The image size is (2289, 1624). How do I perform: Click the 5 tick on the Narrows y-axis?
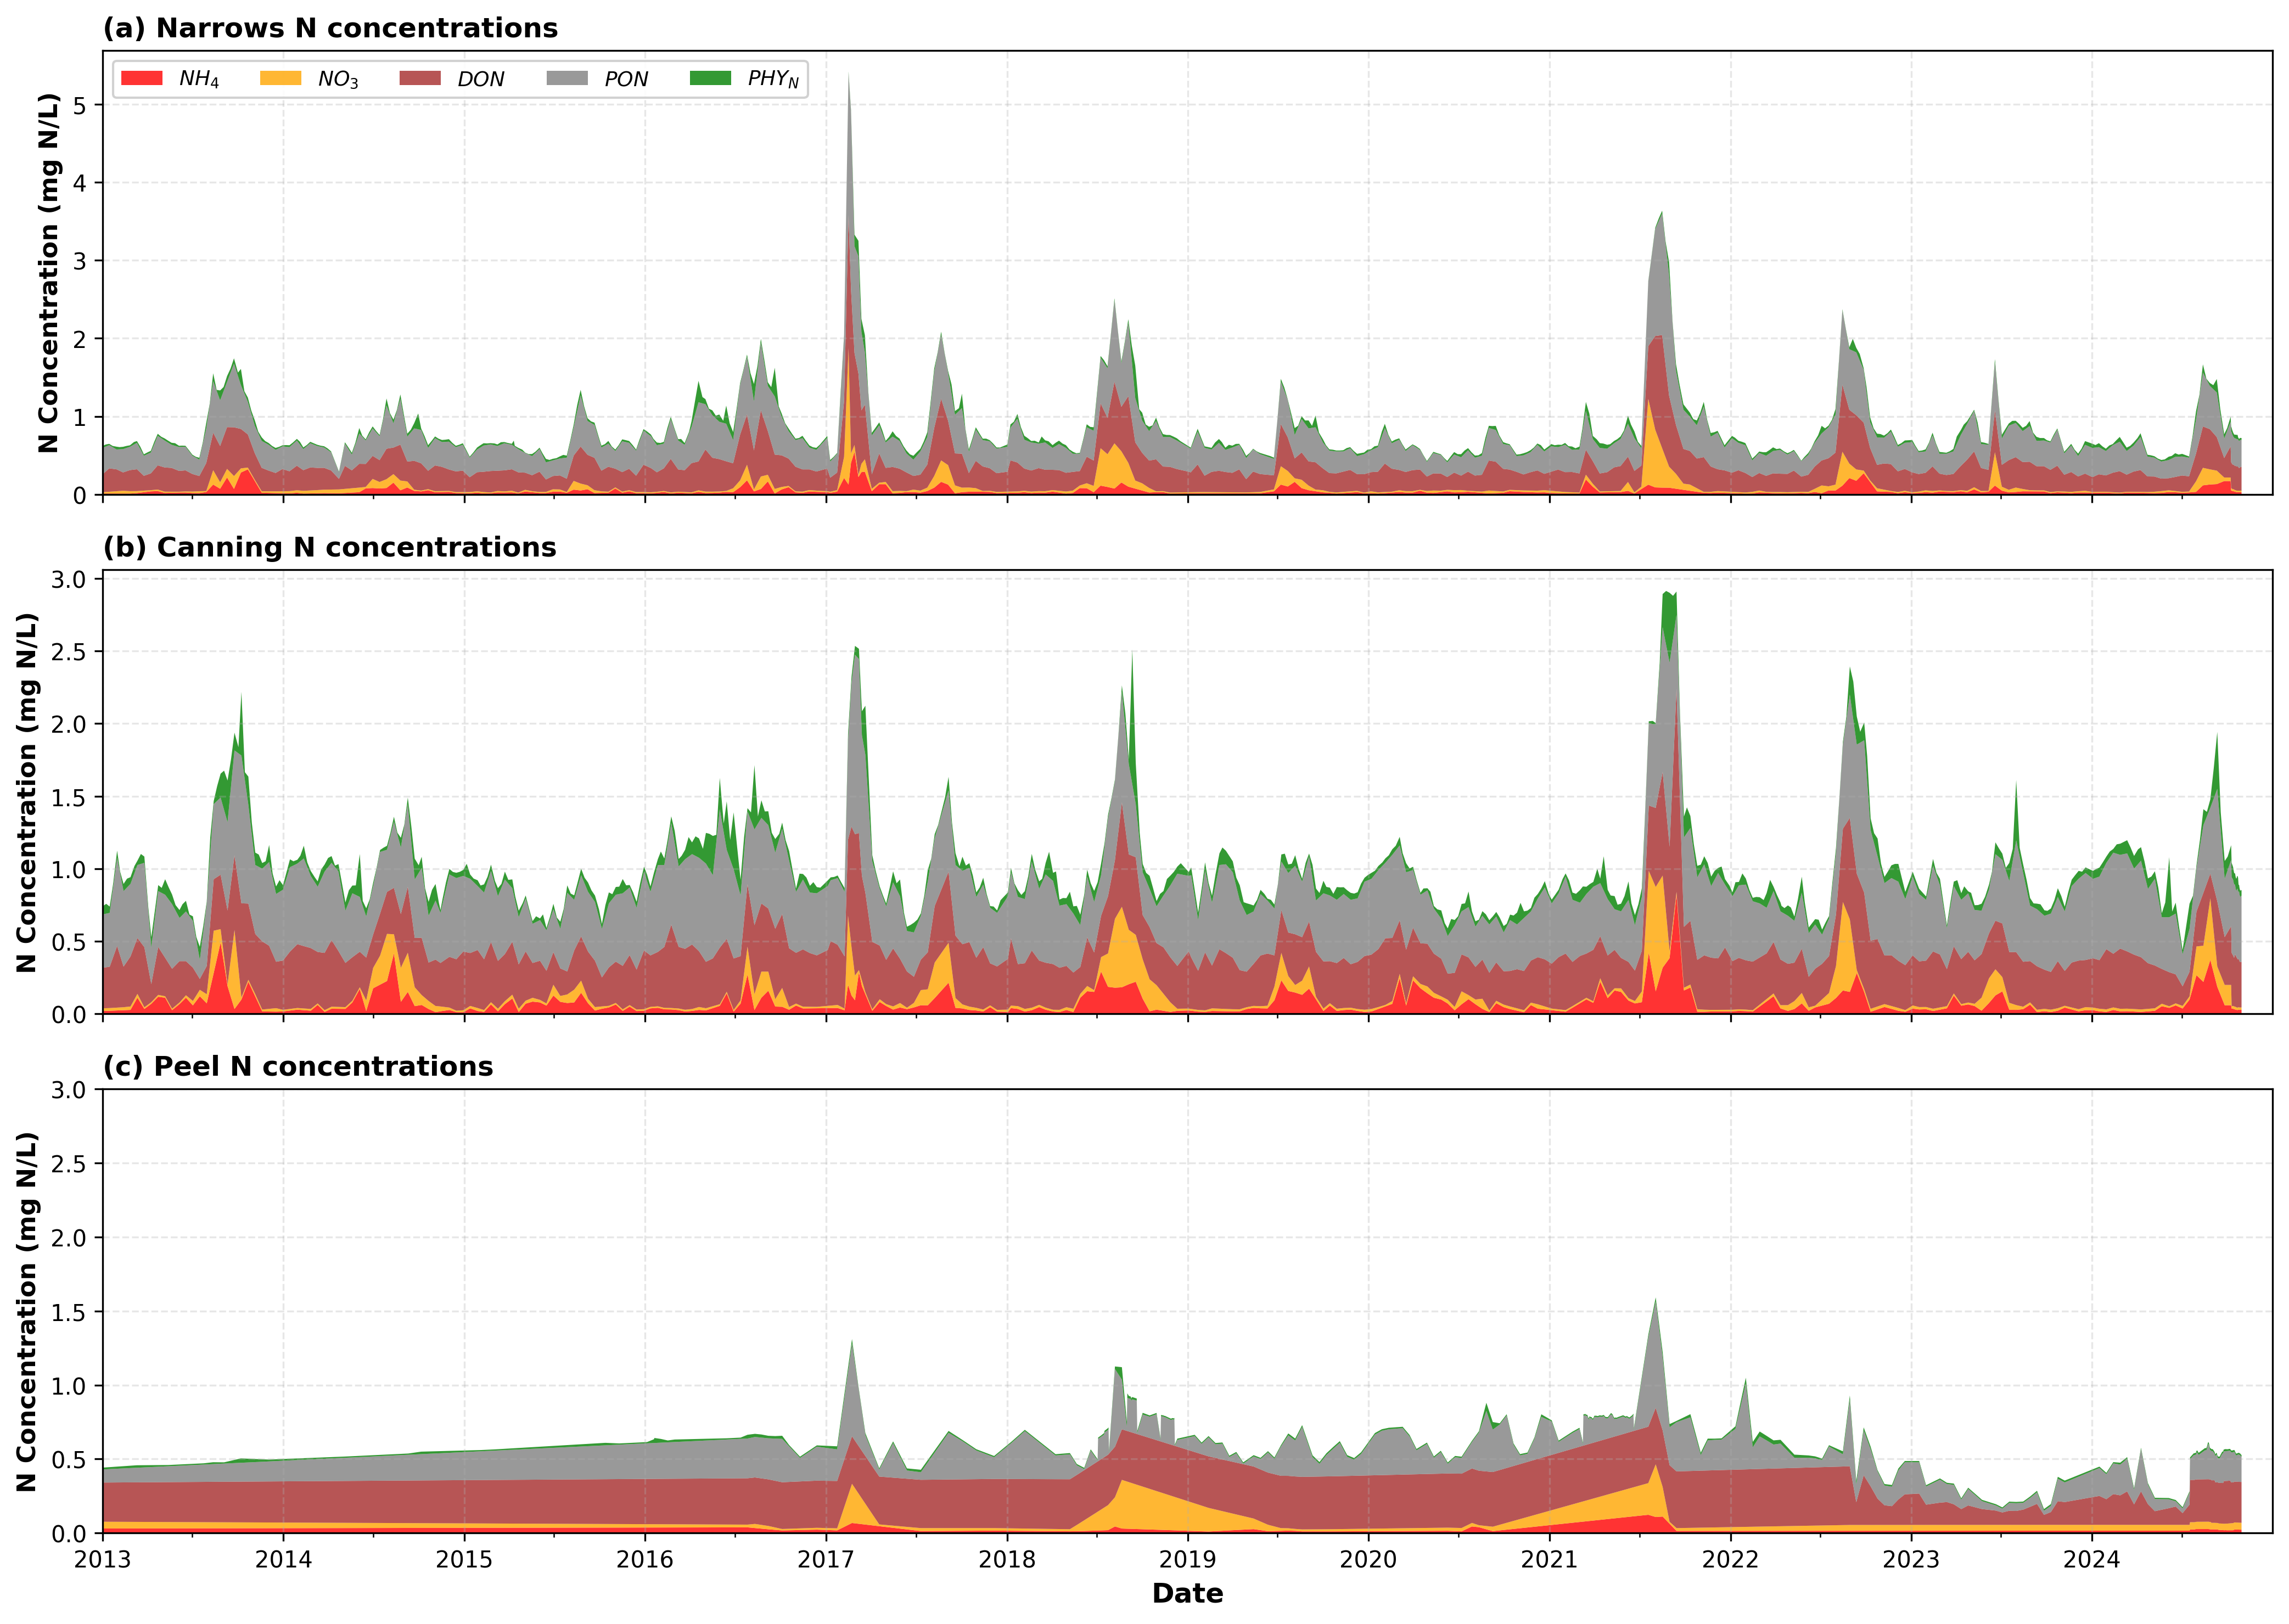click(x=81, y=105)
